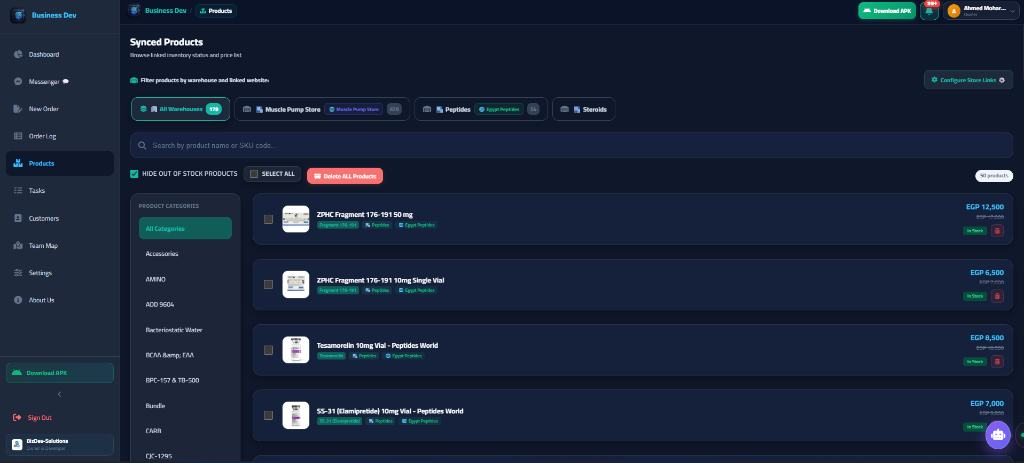Click the EGP 12,500 price
This screenshot has width=1024, height=463.
pyautogui.click(x=985, y=207)
